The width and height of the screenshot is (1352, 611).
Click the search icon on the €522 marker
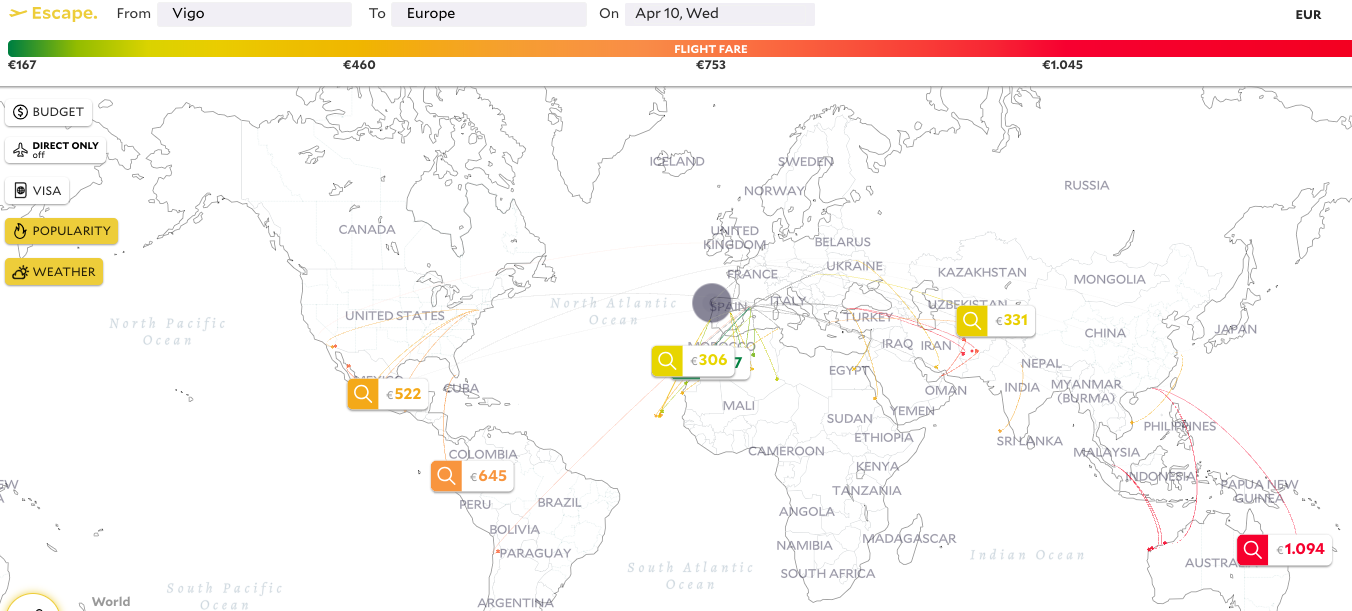click(x=363, y=394)
